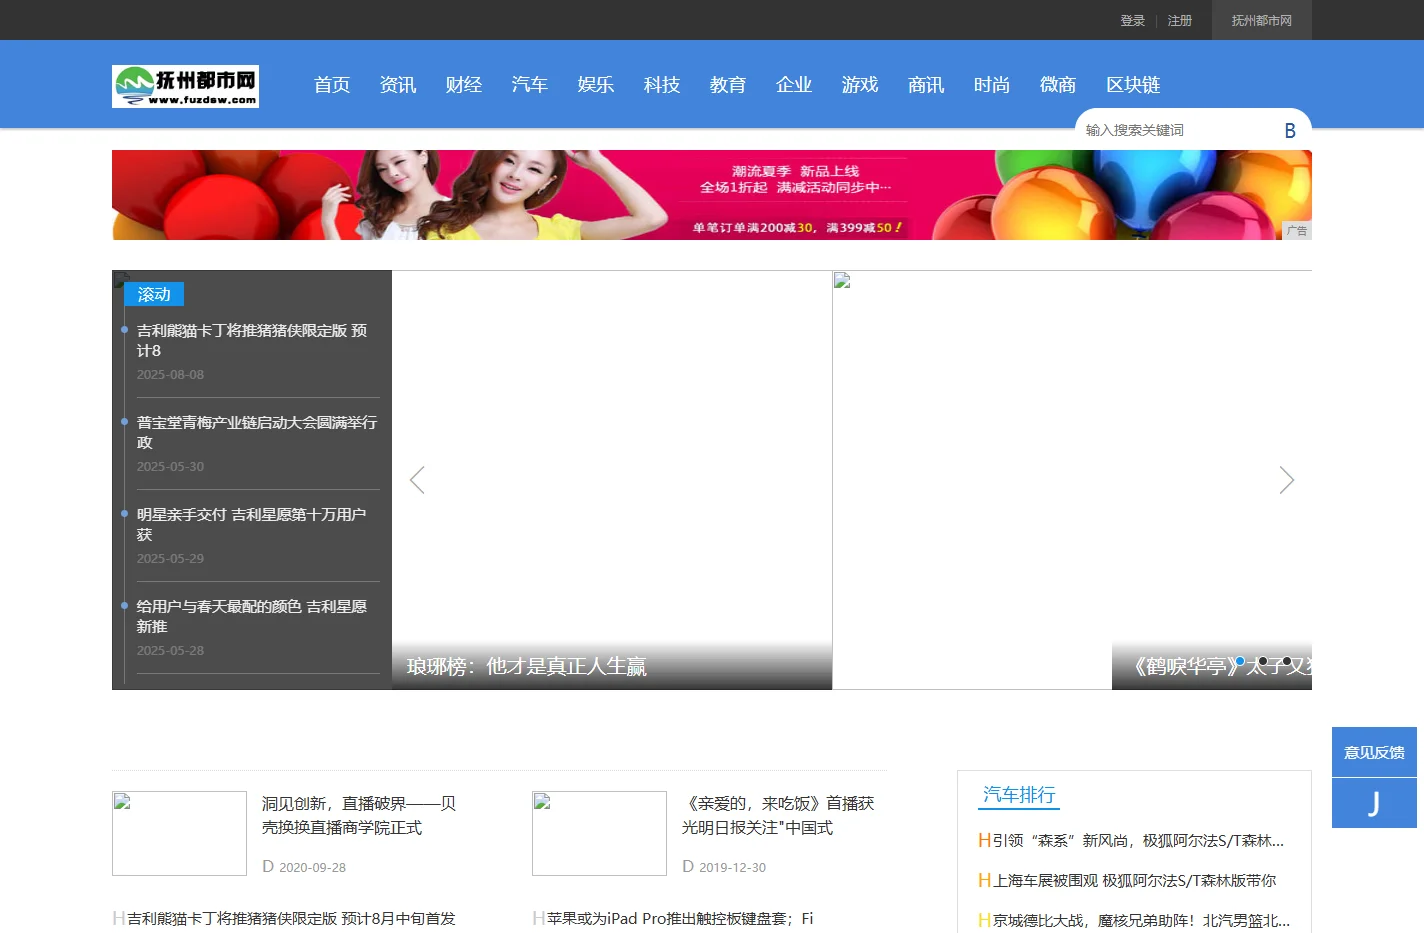1424x933 pixels.
Task: Click the 潮流夏季 新品上线 banner ad
Action: (712, 195)
